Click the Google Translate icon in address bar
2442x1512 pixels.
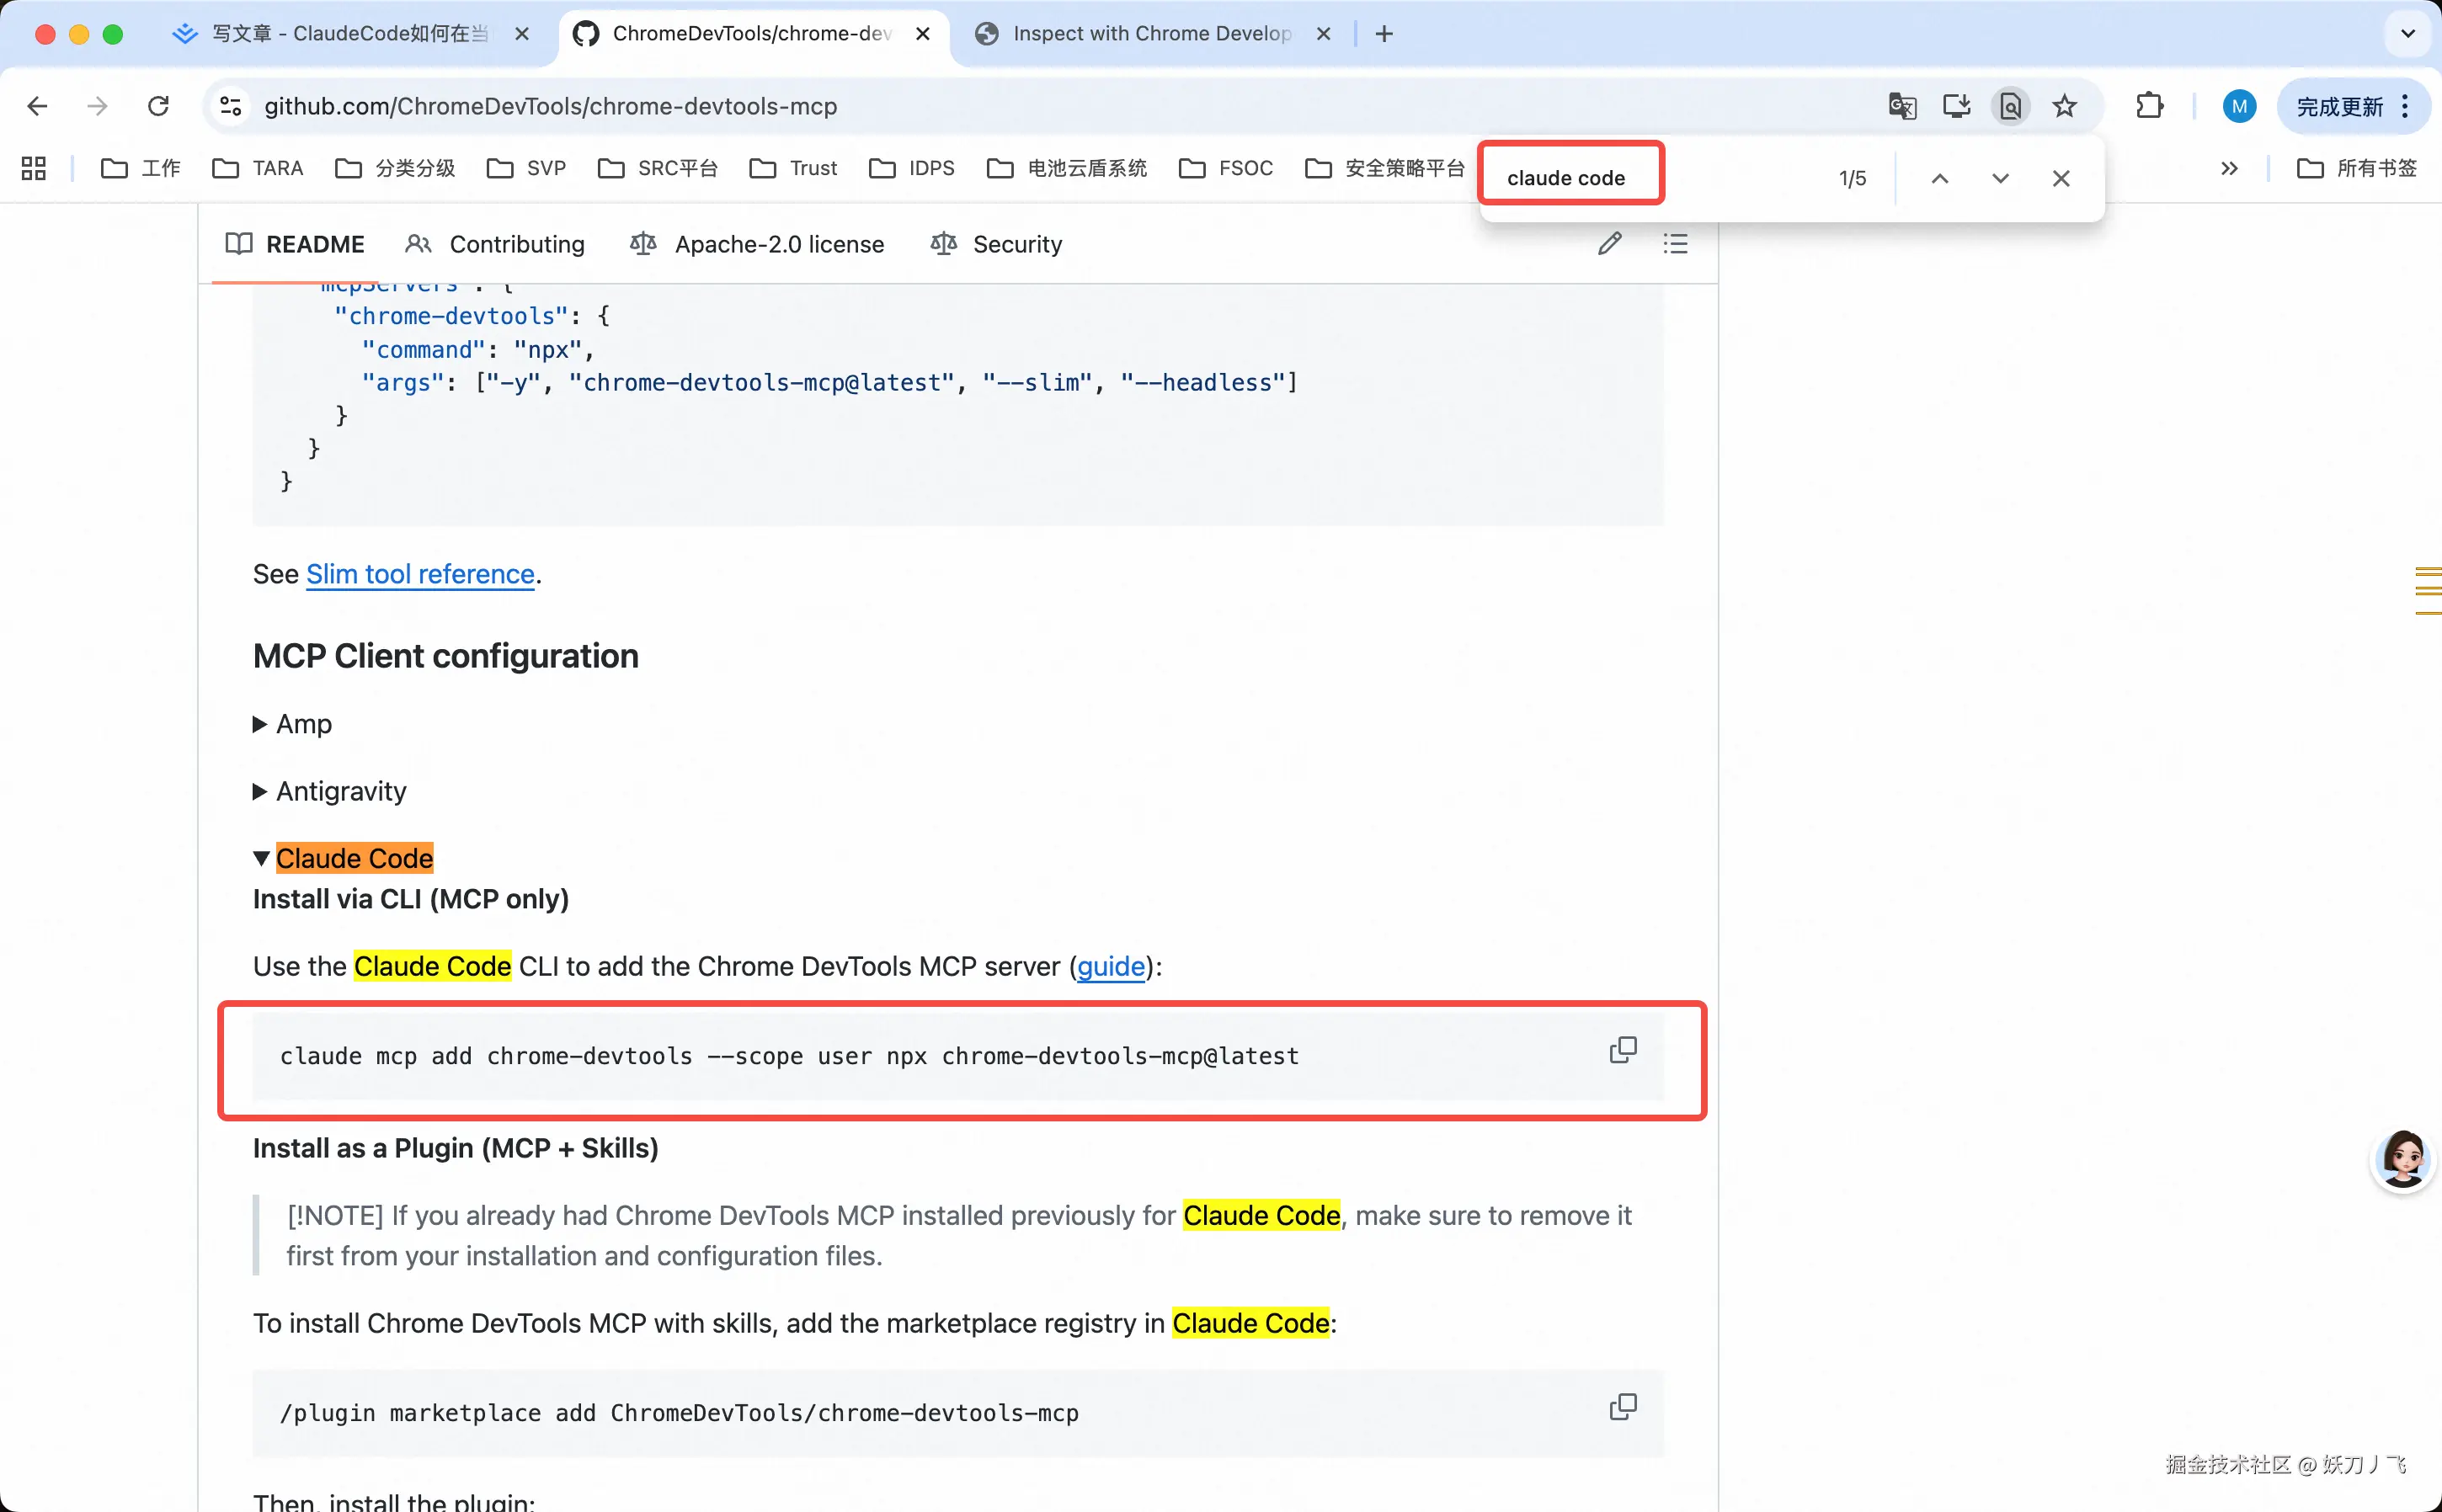[x=1901, y=106]
